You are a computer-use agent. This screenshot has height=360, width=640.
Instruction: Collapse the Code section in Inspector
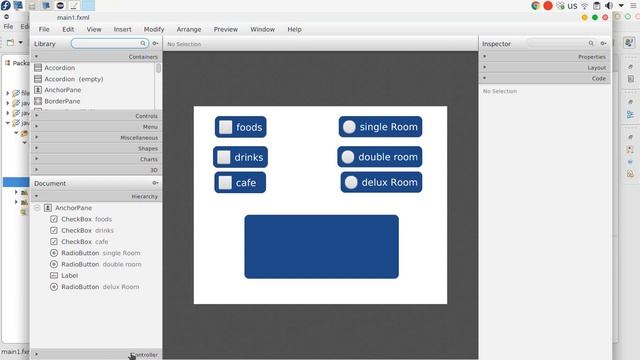[x=544, y=78]
